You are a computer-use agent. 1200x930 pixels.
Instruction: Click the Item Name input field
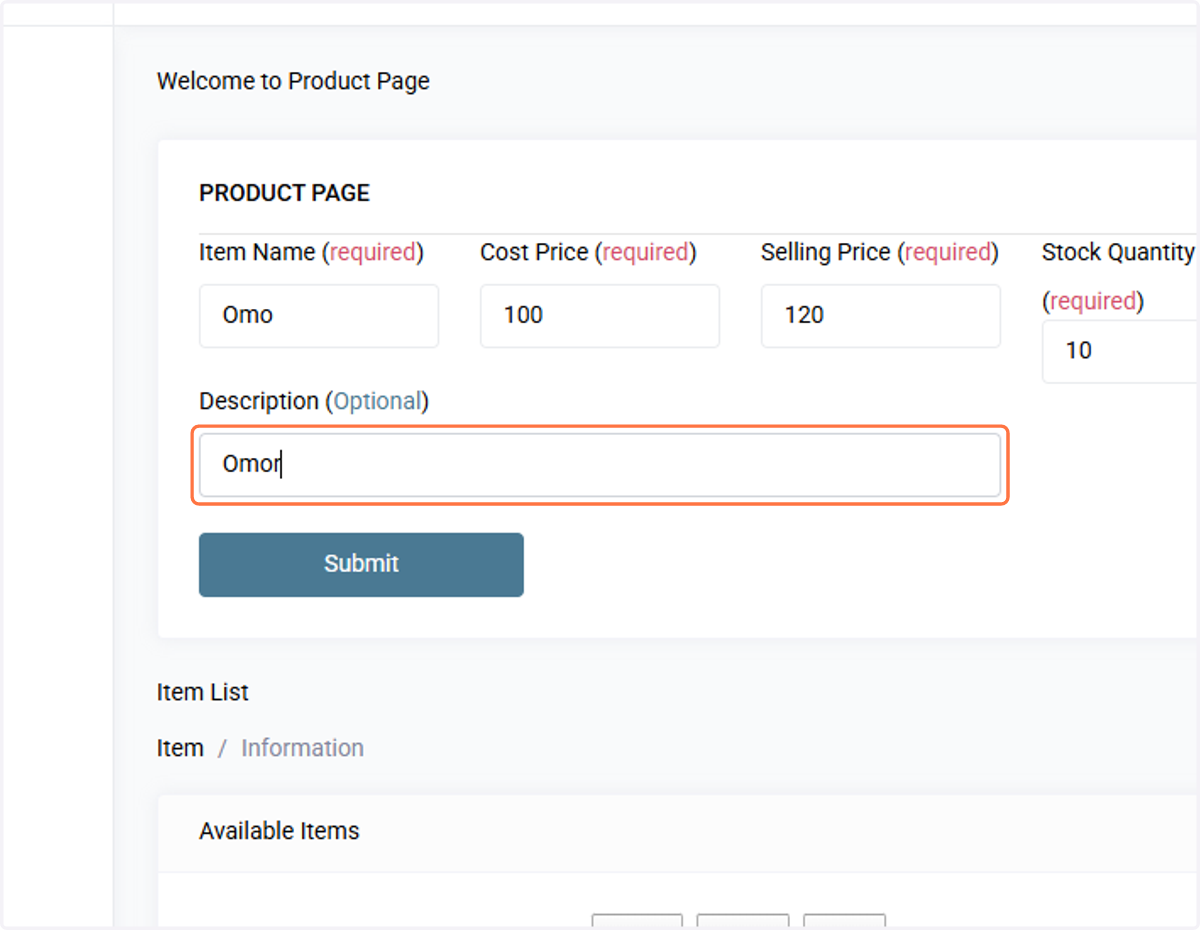(x=319, y=316)
